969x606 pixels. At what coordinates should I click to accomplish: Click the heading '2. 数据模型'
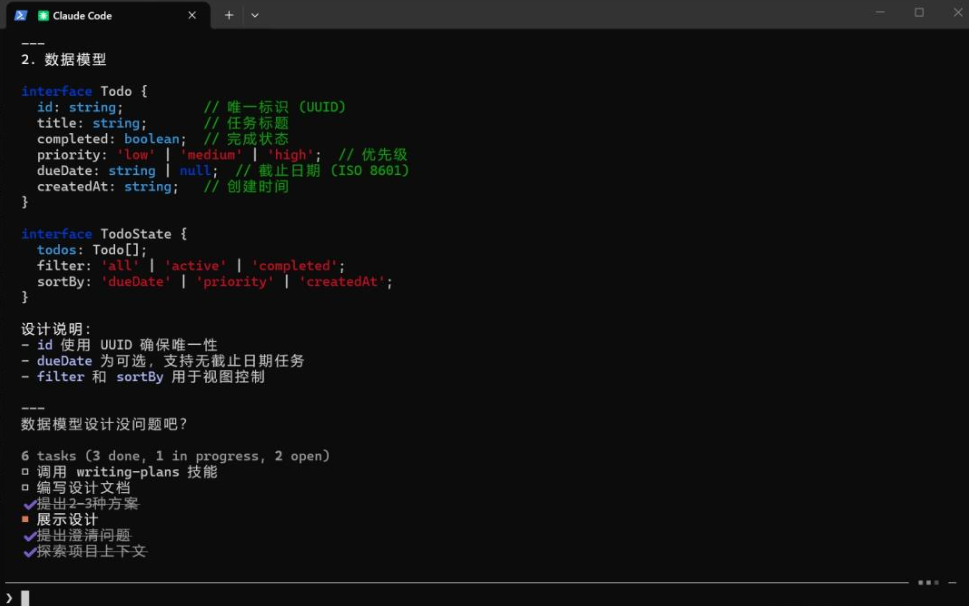64,59
